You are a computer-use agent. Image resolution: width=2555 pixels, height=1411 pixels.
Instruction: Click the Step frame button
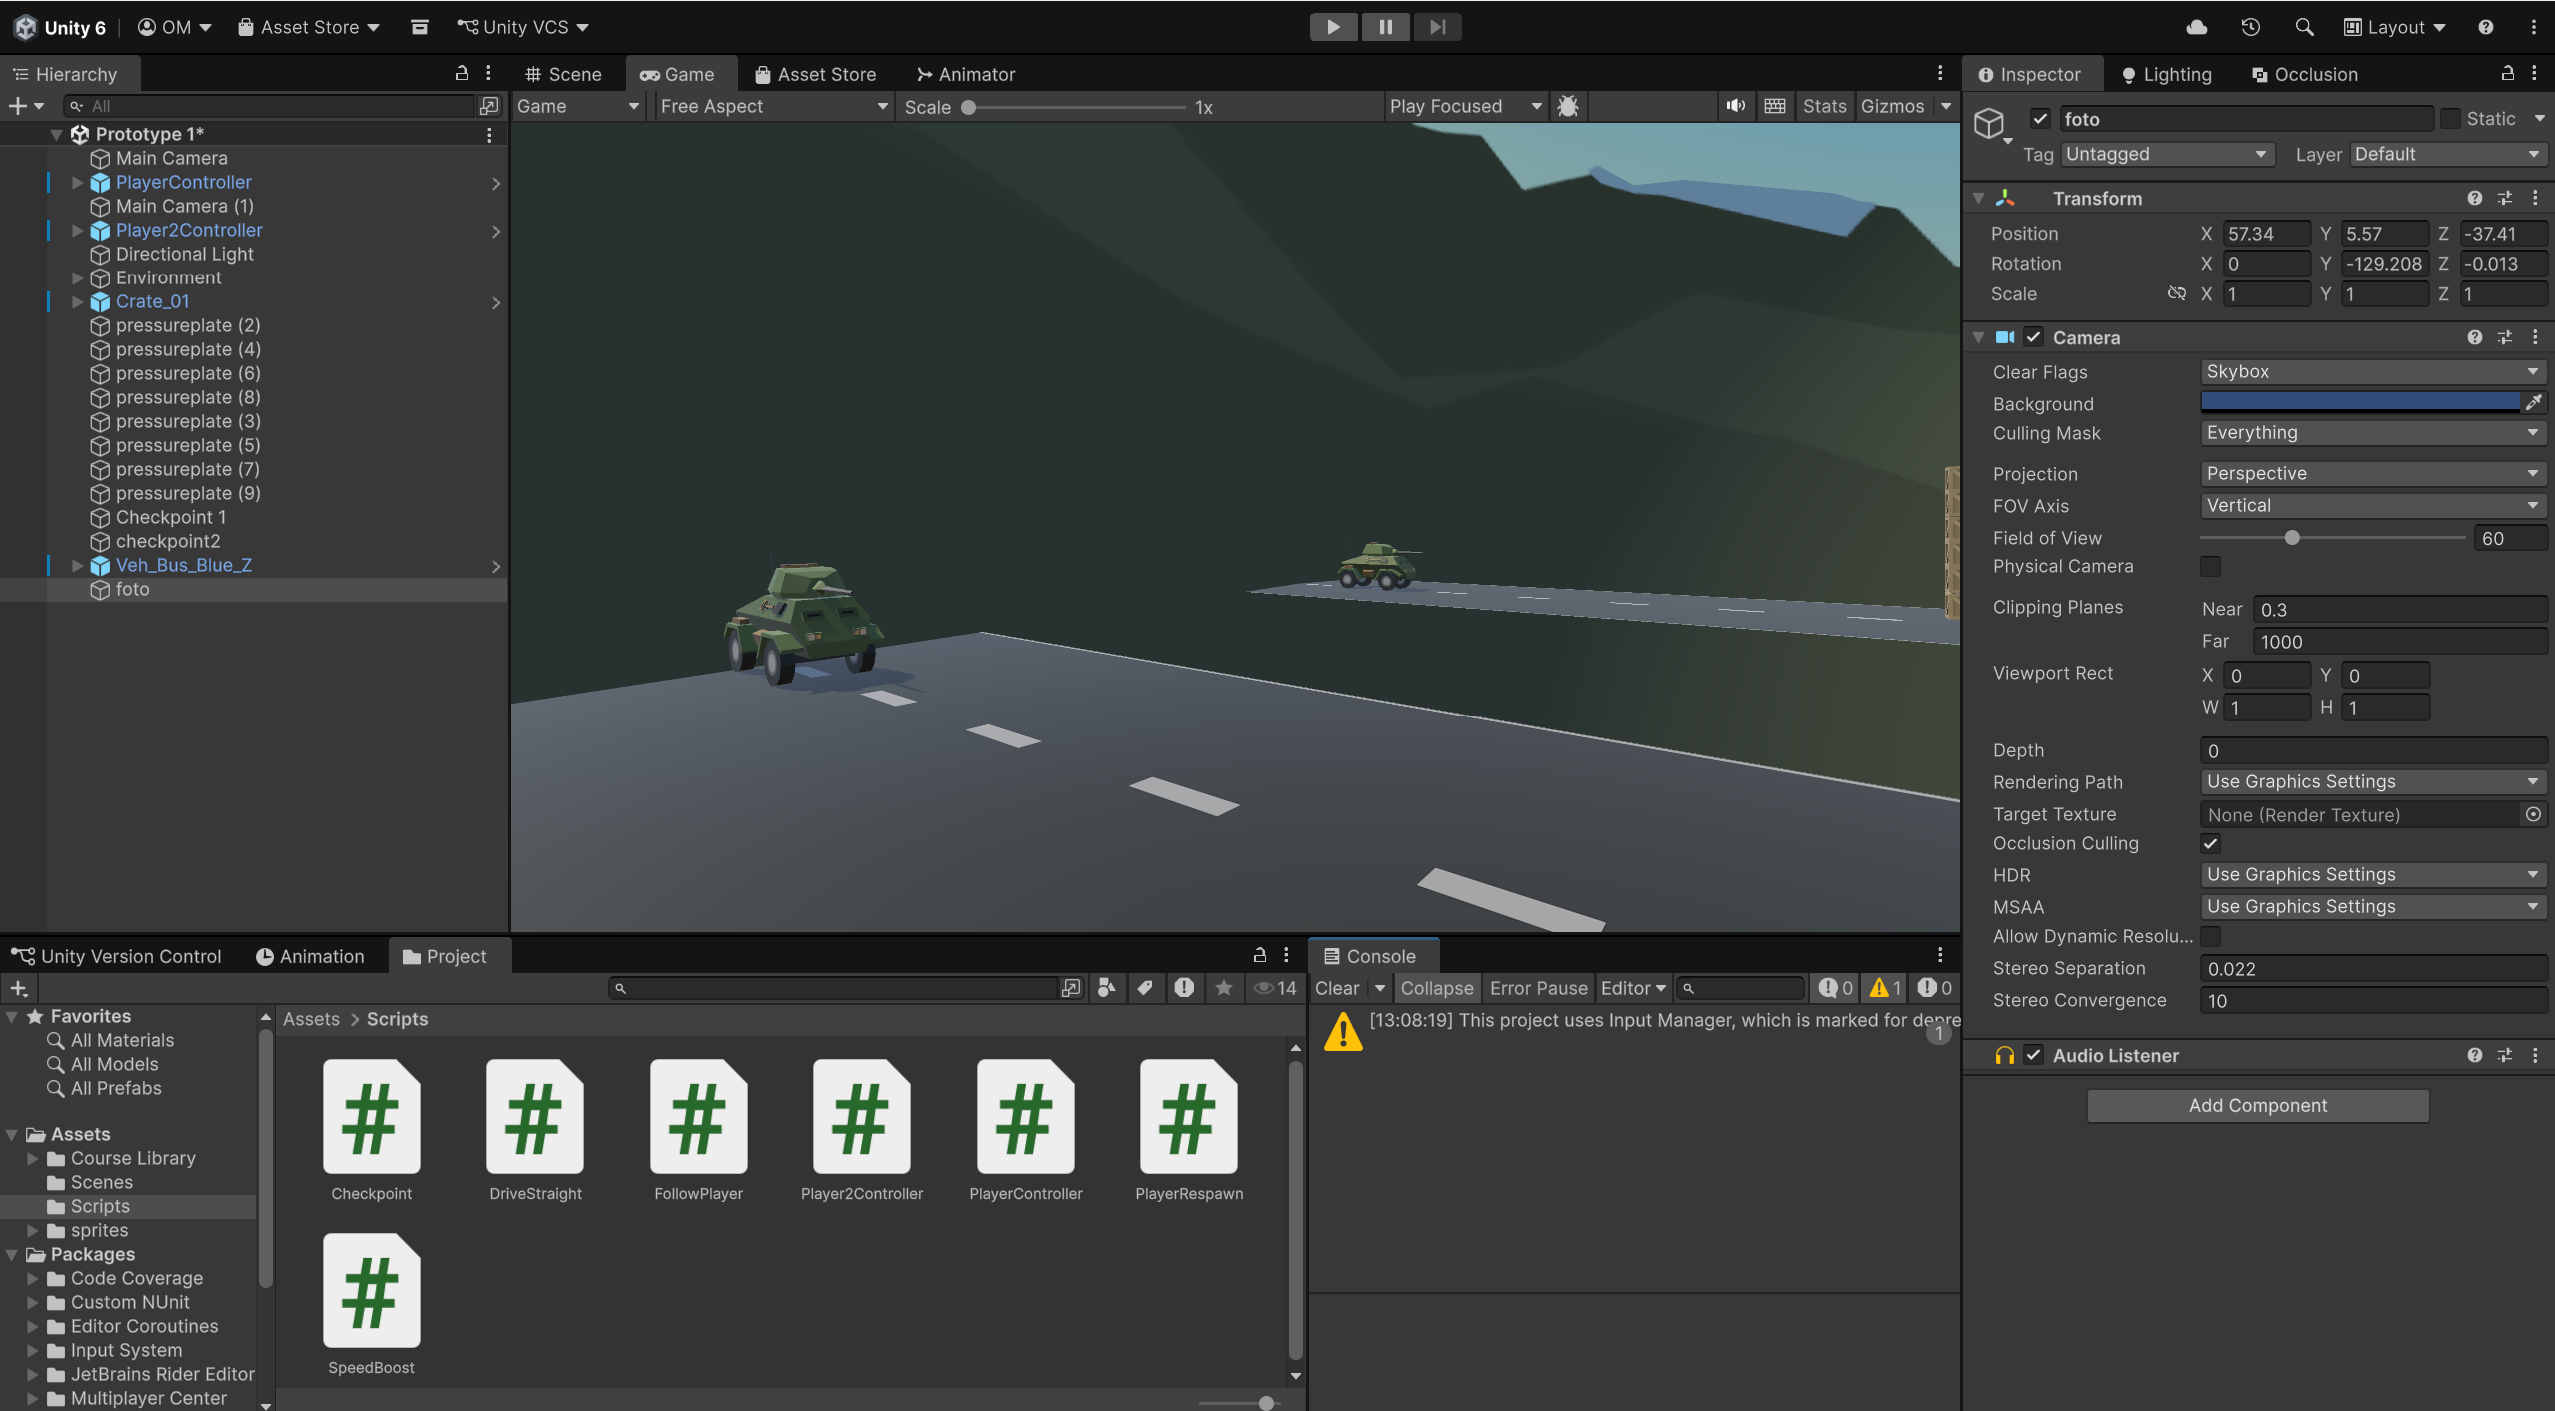coord(1437,27)
